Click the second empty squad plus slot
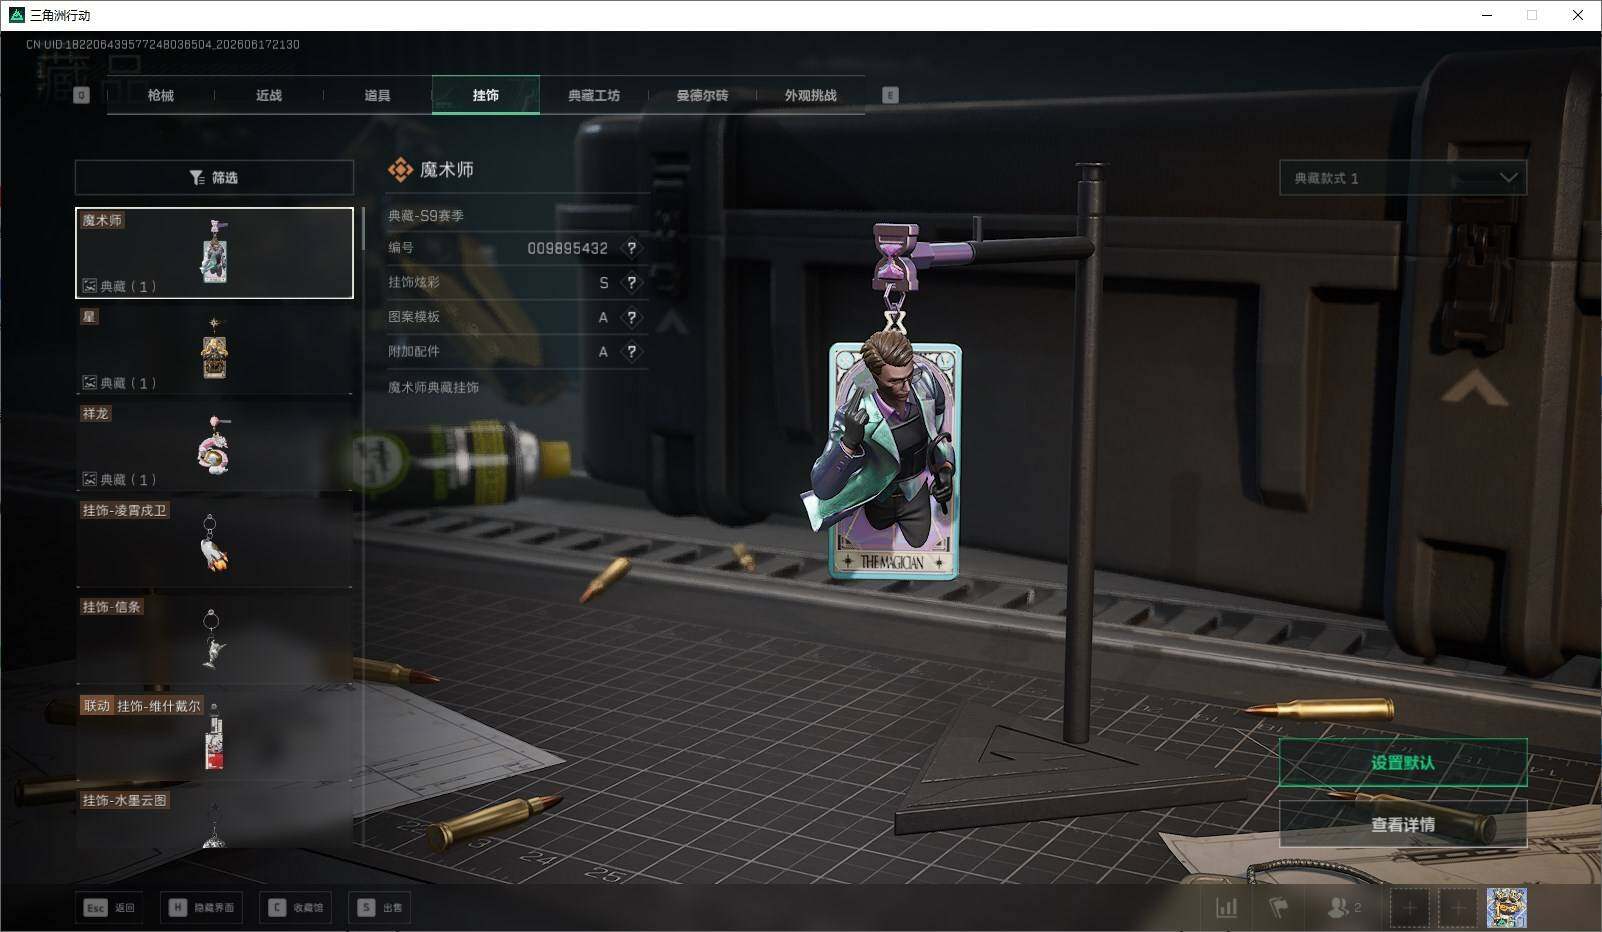 click(1458, 907)
